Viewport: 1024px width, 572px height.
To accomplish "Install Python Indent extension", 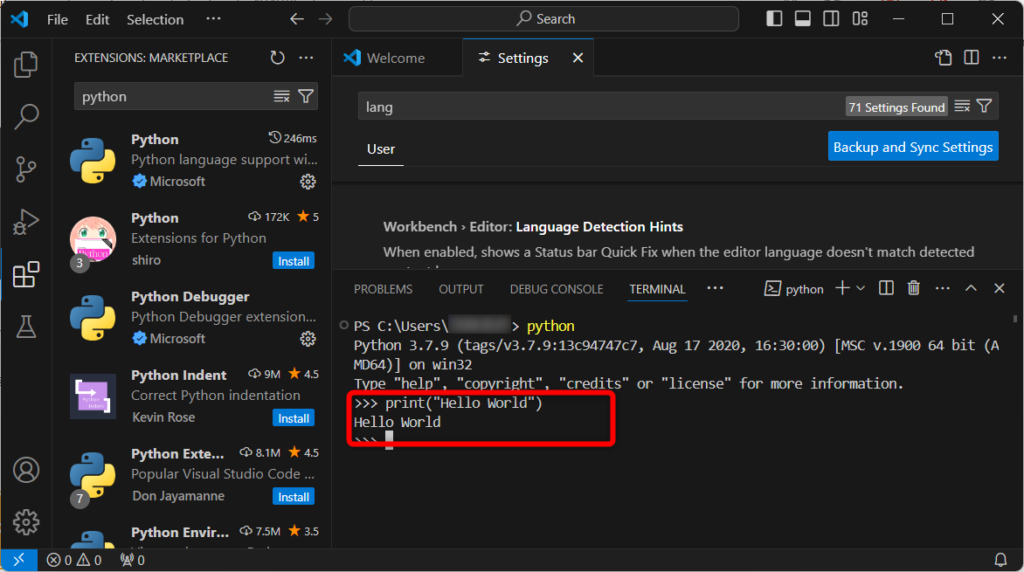I will pos(293,419).
